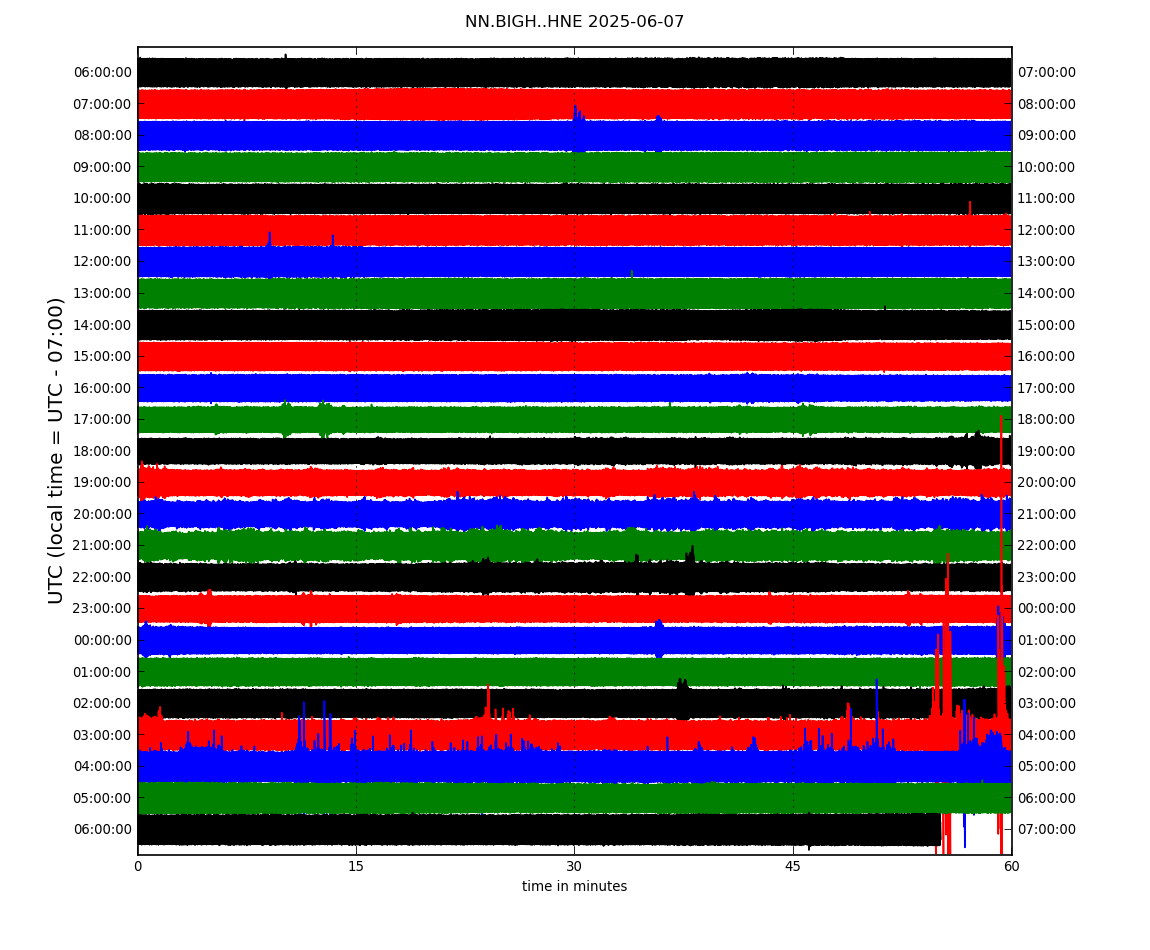The image size is (1150, 950).
Task: Click the left UTC axis label 14:00:00
Action: pyautogui.click(x=103, y=325)
